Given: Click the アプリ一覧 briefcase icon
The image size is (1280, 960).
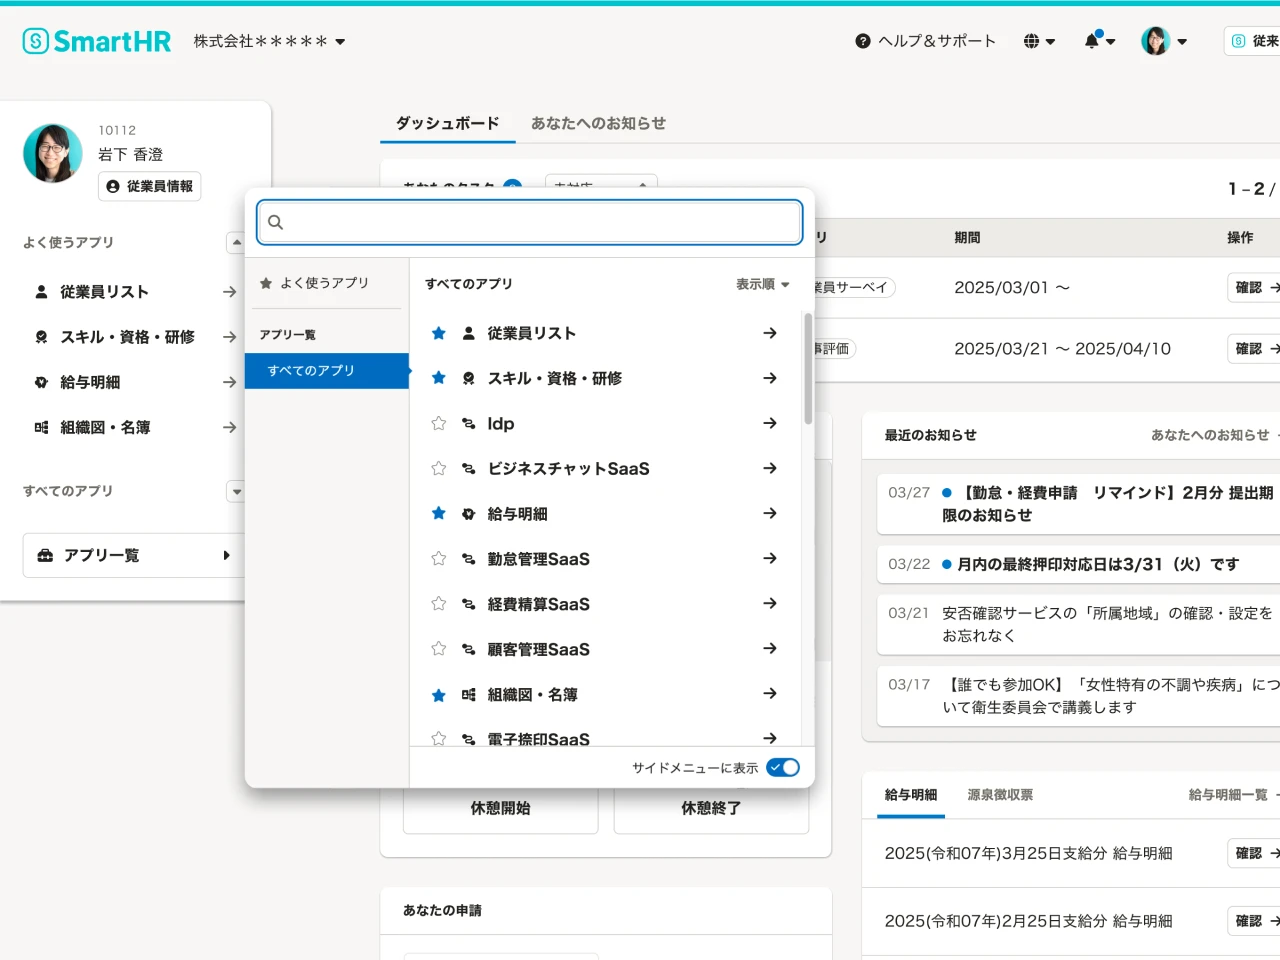Looking at the screenshot, I should [x=45, y=555].
